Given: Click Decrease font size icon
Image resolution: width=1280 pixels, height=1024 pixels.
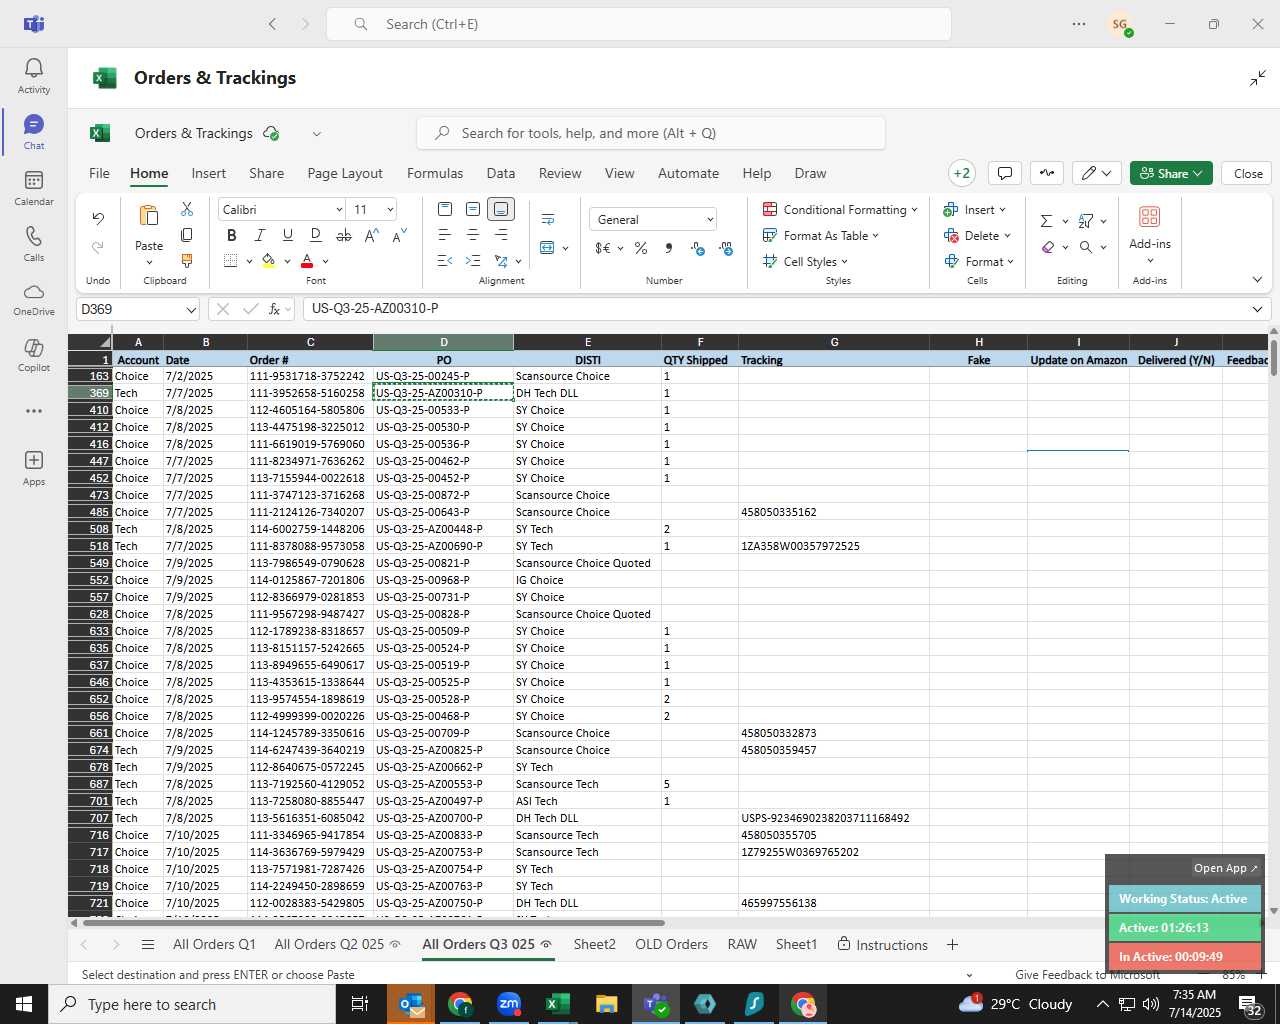Looking at the screenshot, I should (399, 236).
